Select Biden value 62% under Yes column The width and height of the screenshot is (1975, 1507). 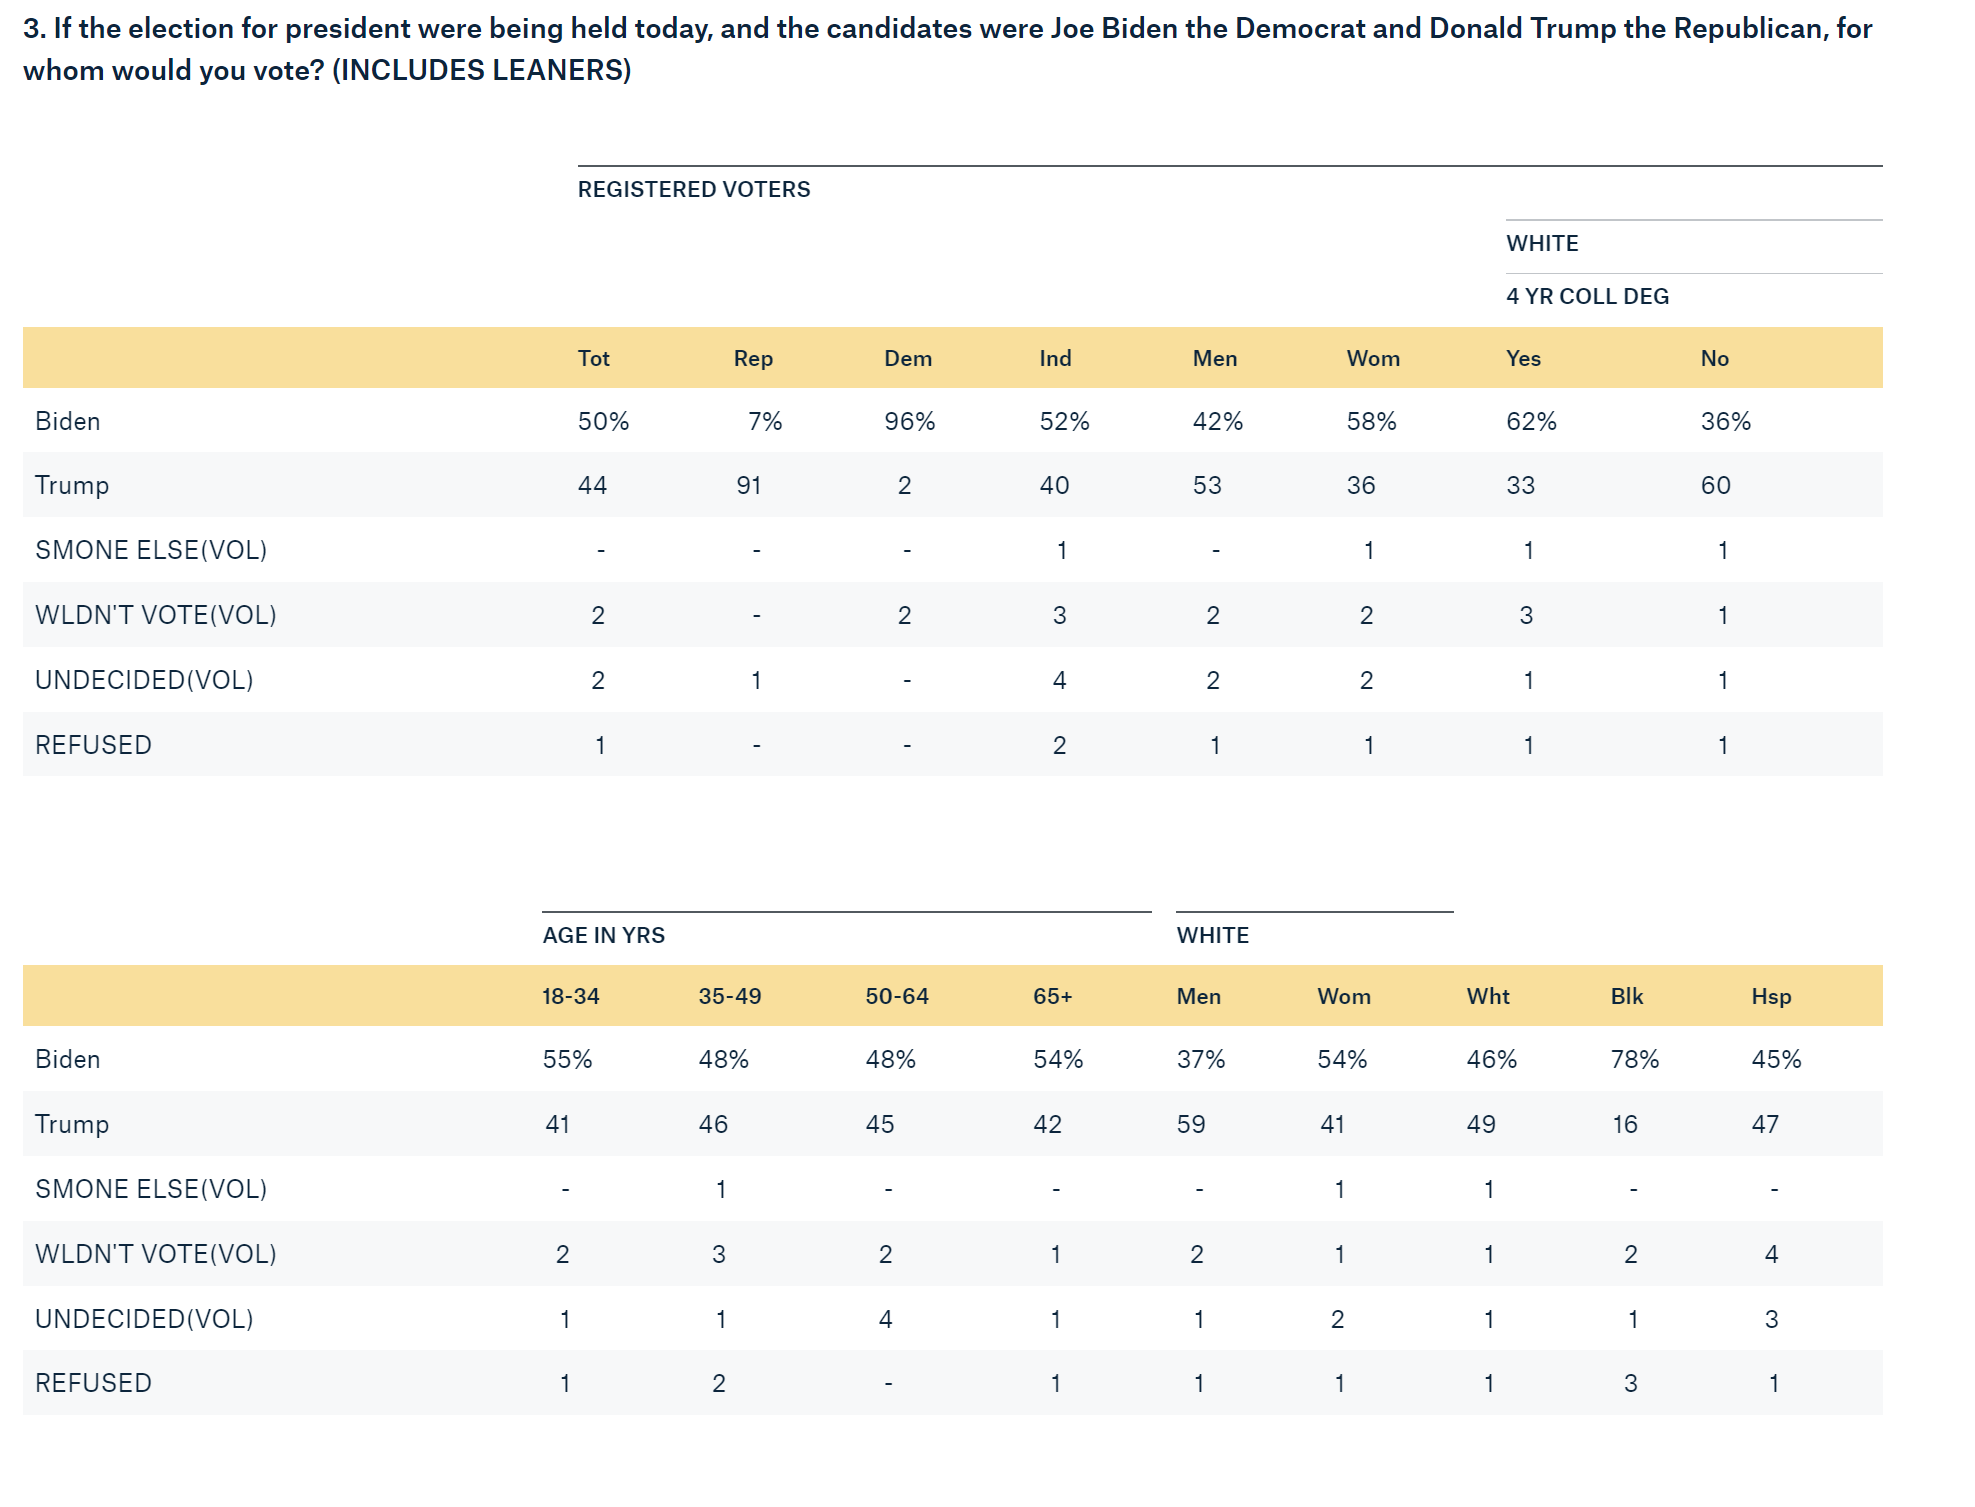[1531, 421]
